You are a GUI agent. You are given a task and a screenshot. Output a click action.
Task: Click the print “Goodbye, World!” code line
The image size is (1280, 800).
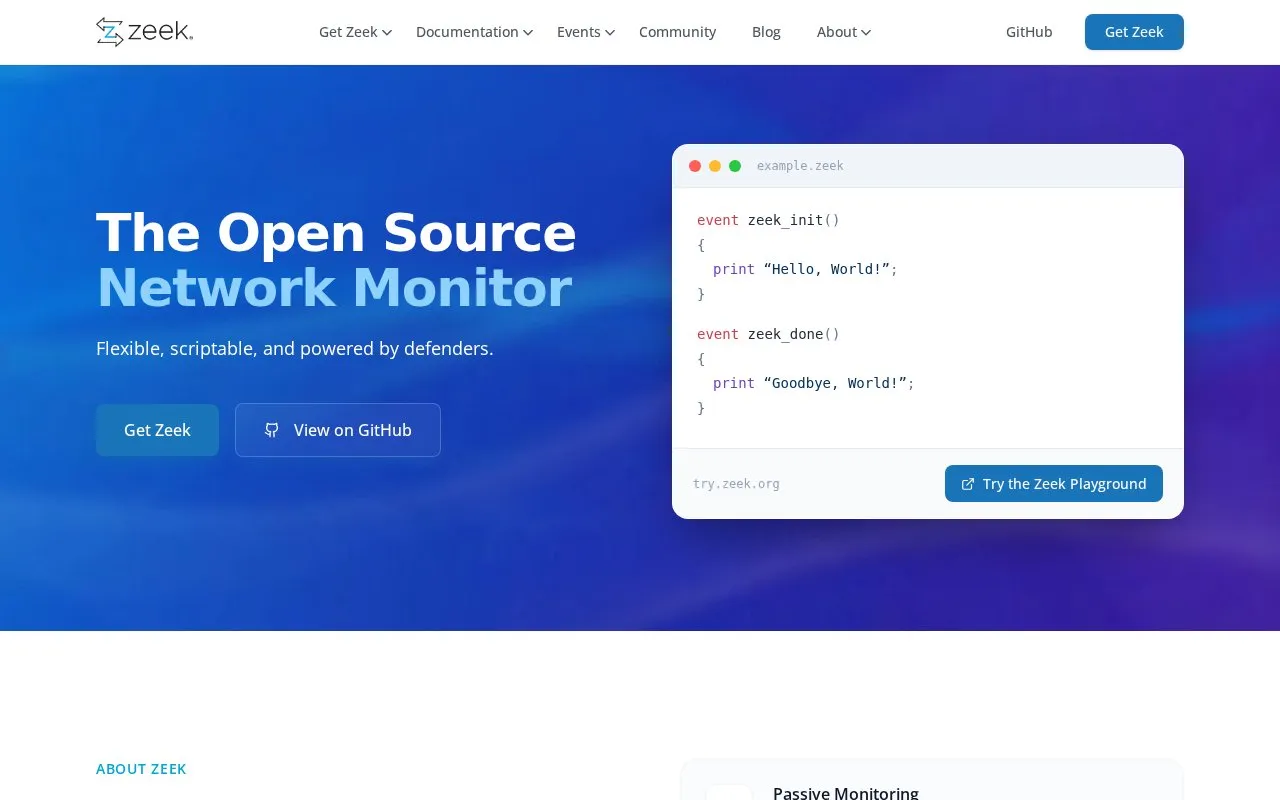[814, 383]
